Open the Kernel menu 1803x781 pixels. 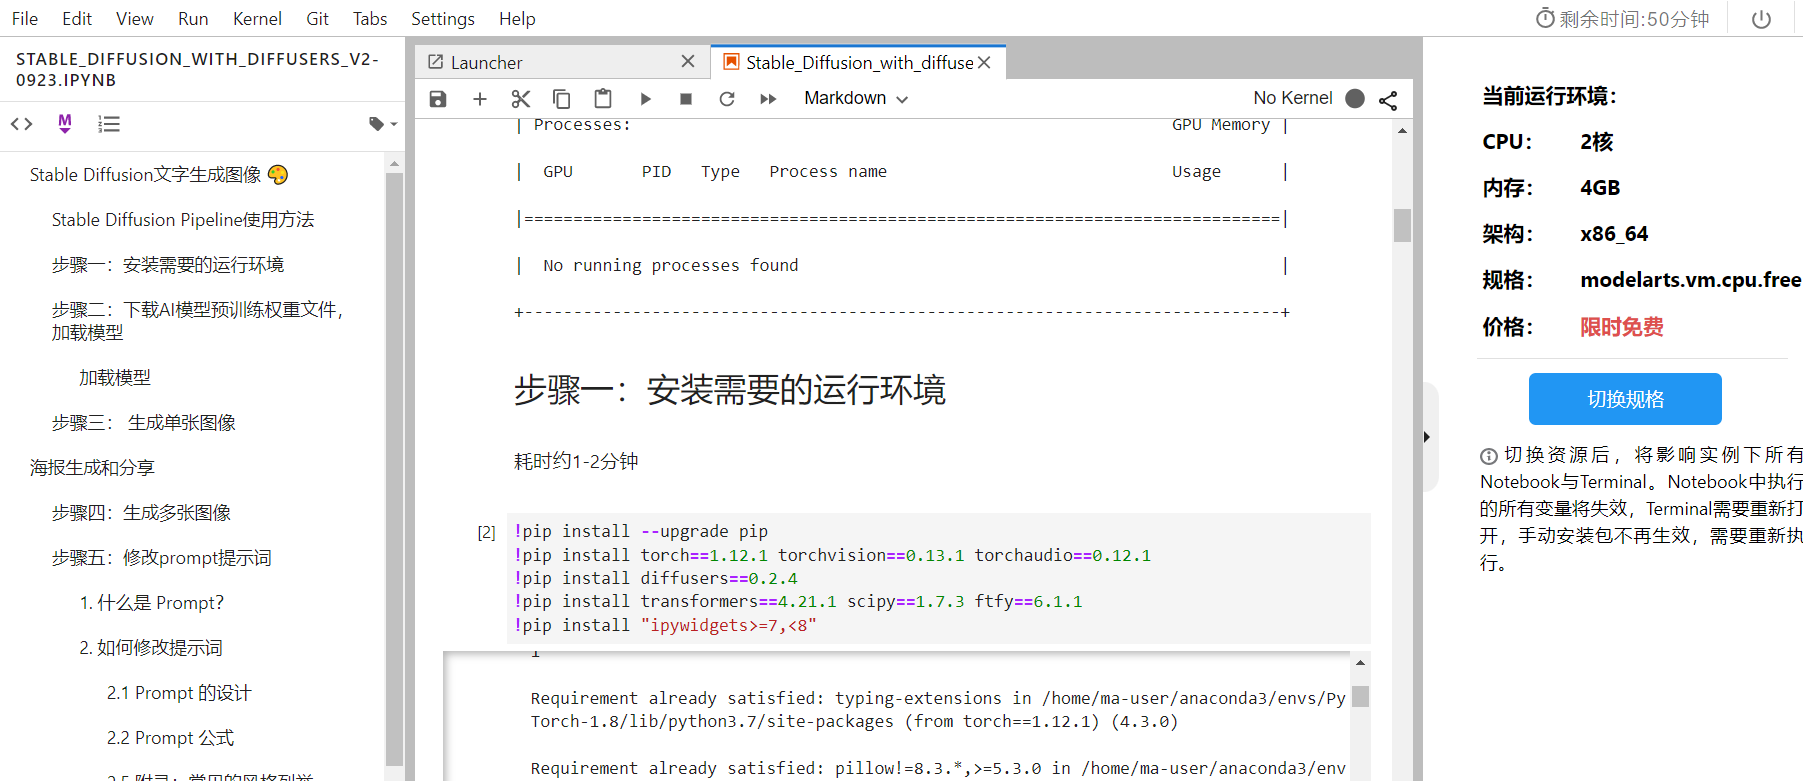pyautogui.click(x=257, y=19)
